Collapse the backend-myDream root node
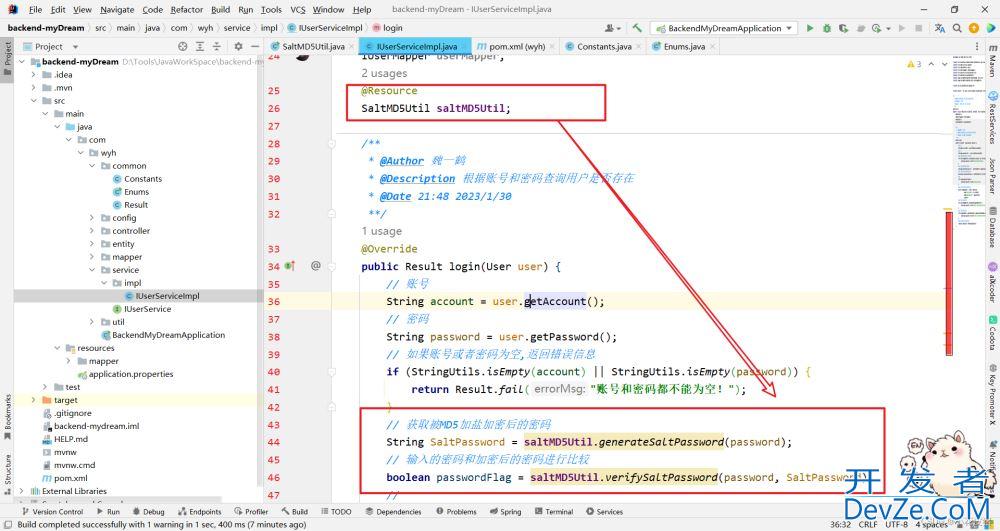The image size is (1000, 531). coord(22,62)
